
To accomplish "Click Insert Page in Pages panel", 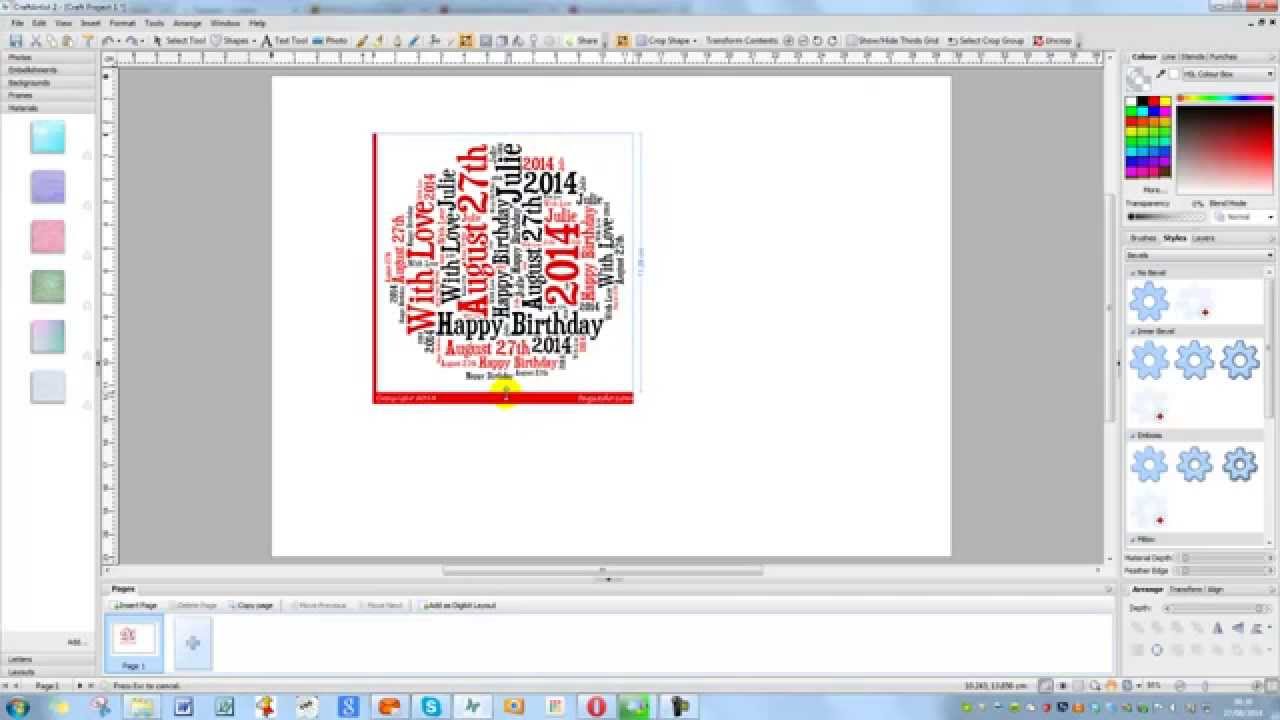I will (136, 605).
